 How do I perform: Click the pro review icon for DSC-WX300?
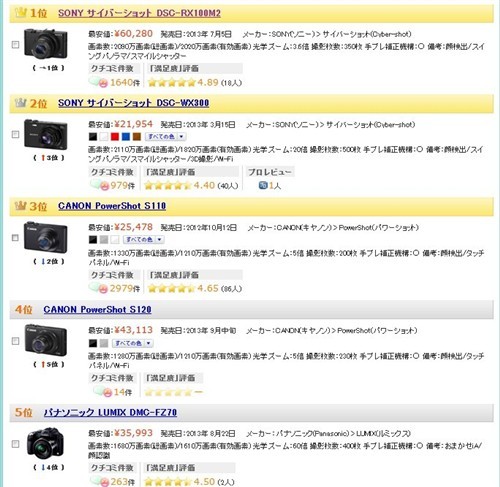[x=263, y=185]
